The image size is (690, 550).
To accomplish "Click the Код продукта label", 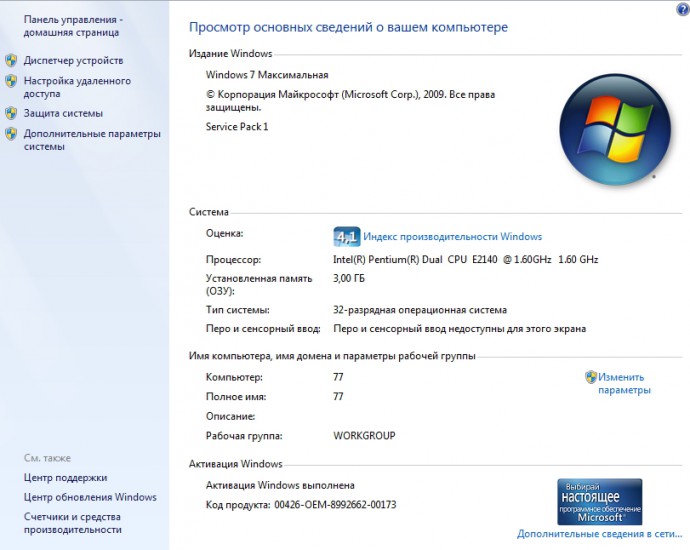I will (238, 505).
